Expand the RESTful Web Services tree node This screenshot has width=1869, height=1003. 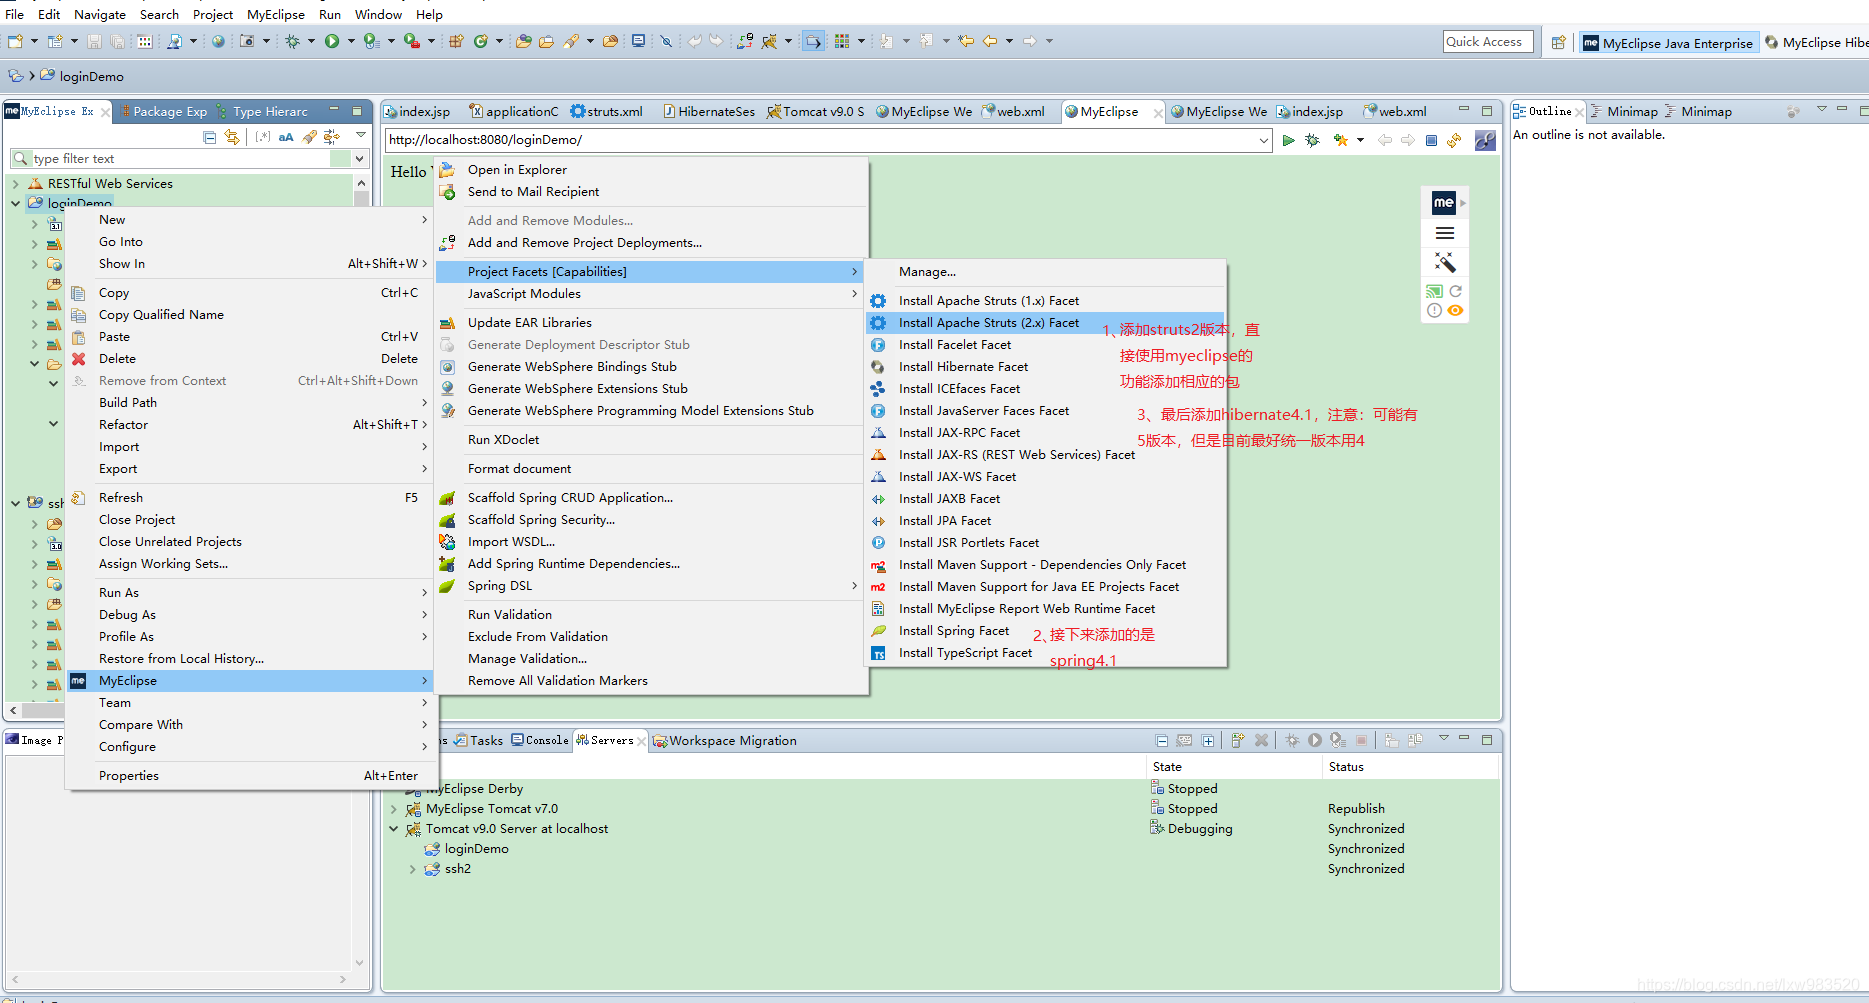tap(15, 183)
